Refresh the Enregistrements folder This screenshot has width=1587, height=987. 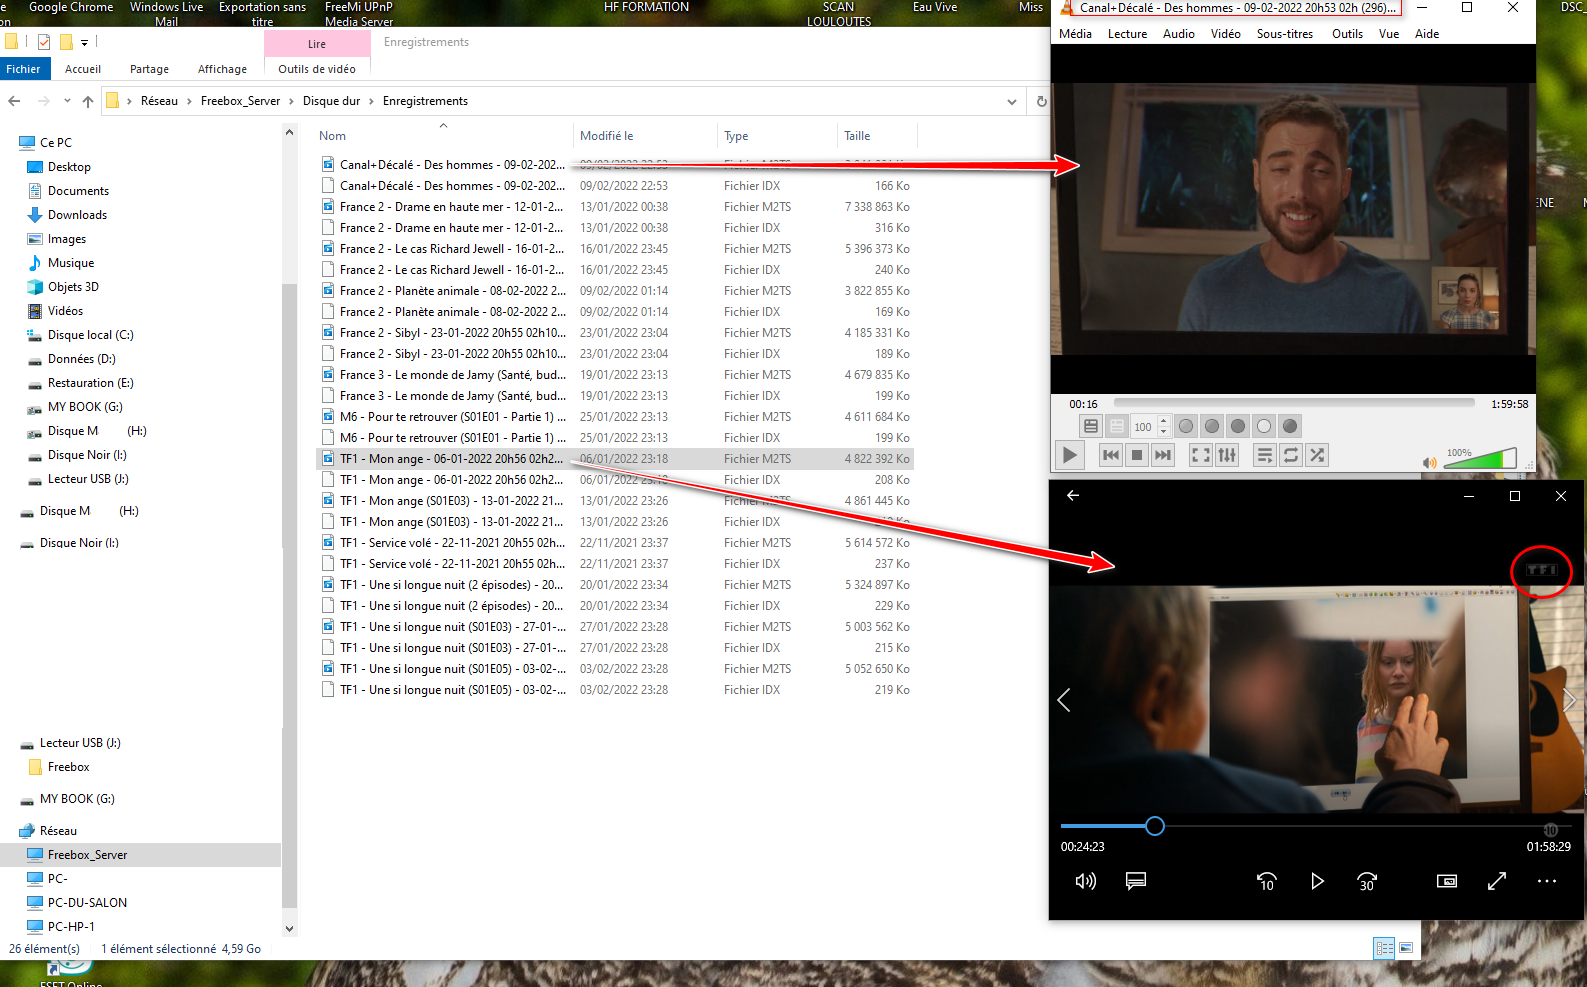1041,101
